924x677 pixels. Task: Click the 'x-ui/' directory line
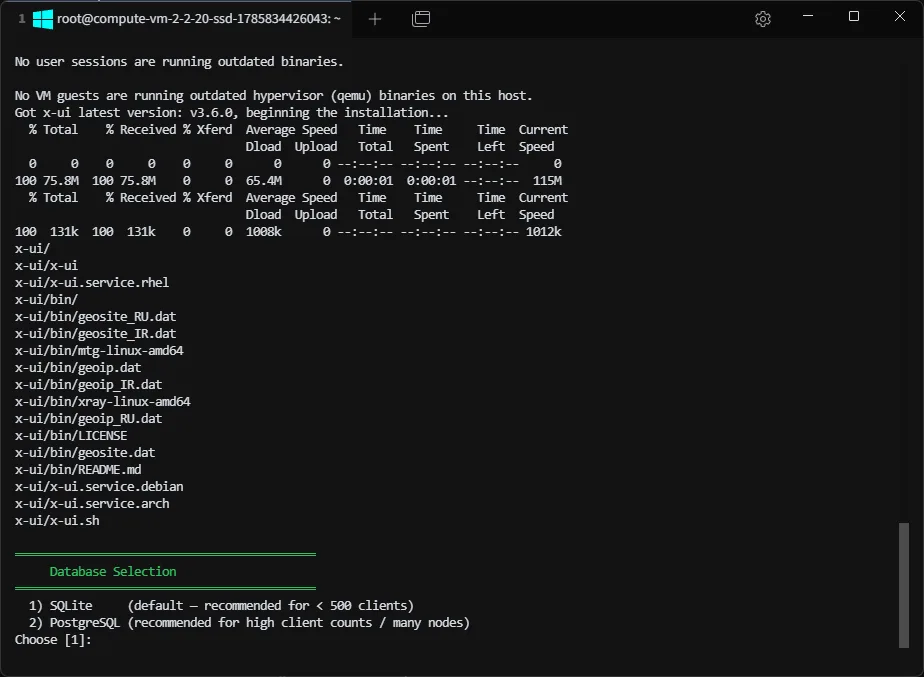32,249
